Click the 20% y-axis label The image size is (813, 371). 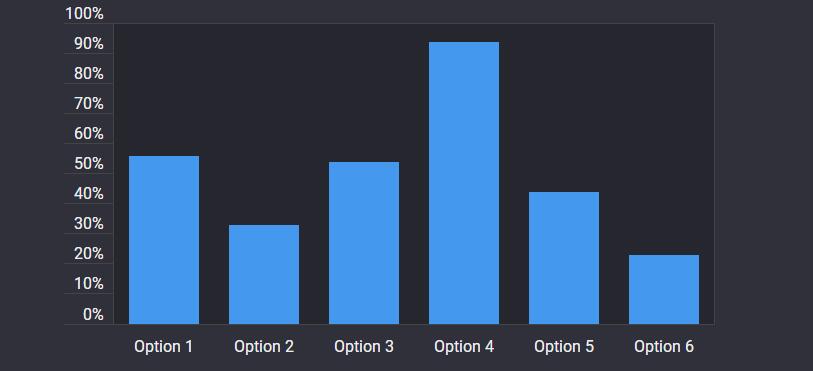click(x=89, y=254)
